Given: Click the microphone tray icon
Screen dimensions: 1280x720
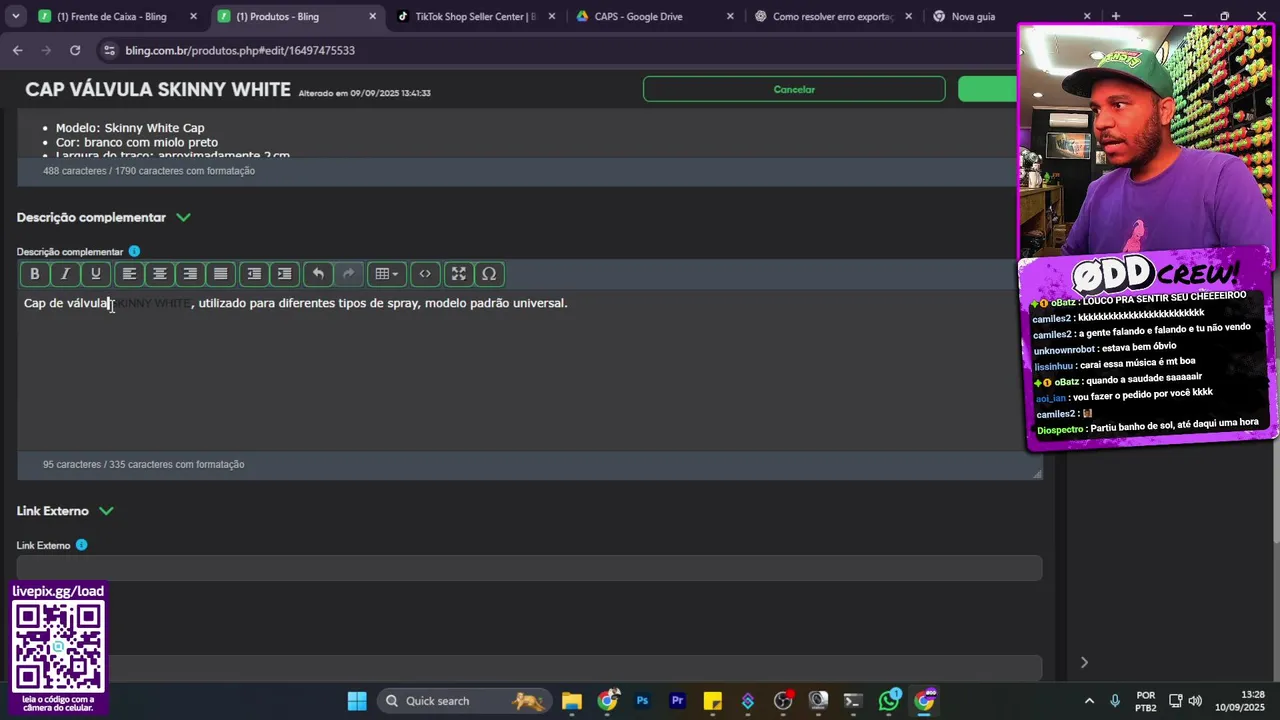Looking at the screenshot, I should pos(1115,701).
